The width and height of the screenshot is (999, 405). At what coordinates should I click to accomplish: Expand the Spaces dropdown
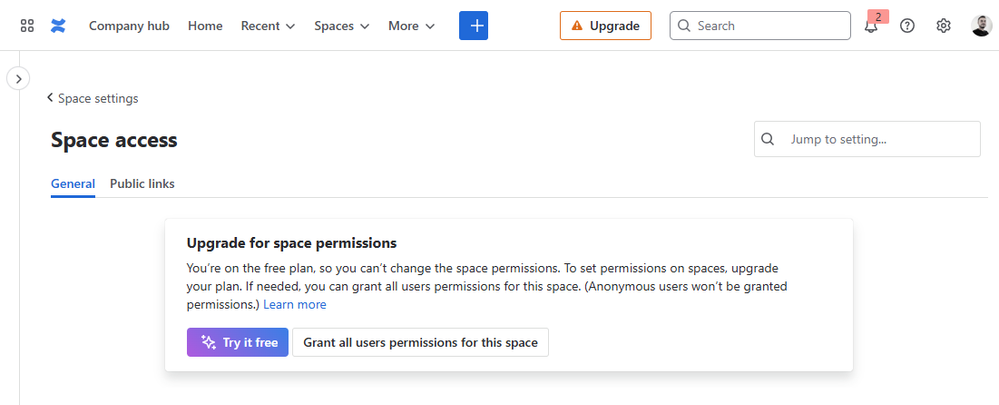[341, 26]
